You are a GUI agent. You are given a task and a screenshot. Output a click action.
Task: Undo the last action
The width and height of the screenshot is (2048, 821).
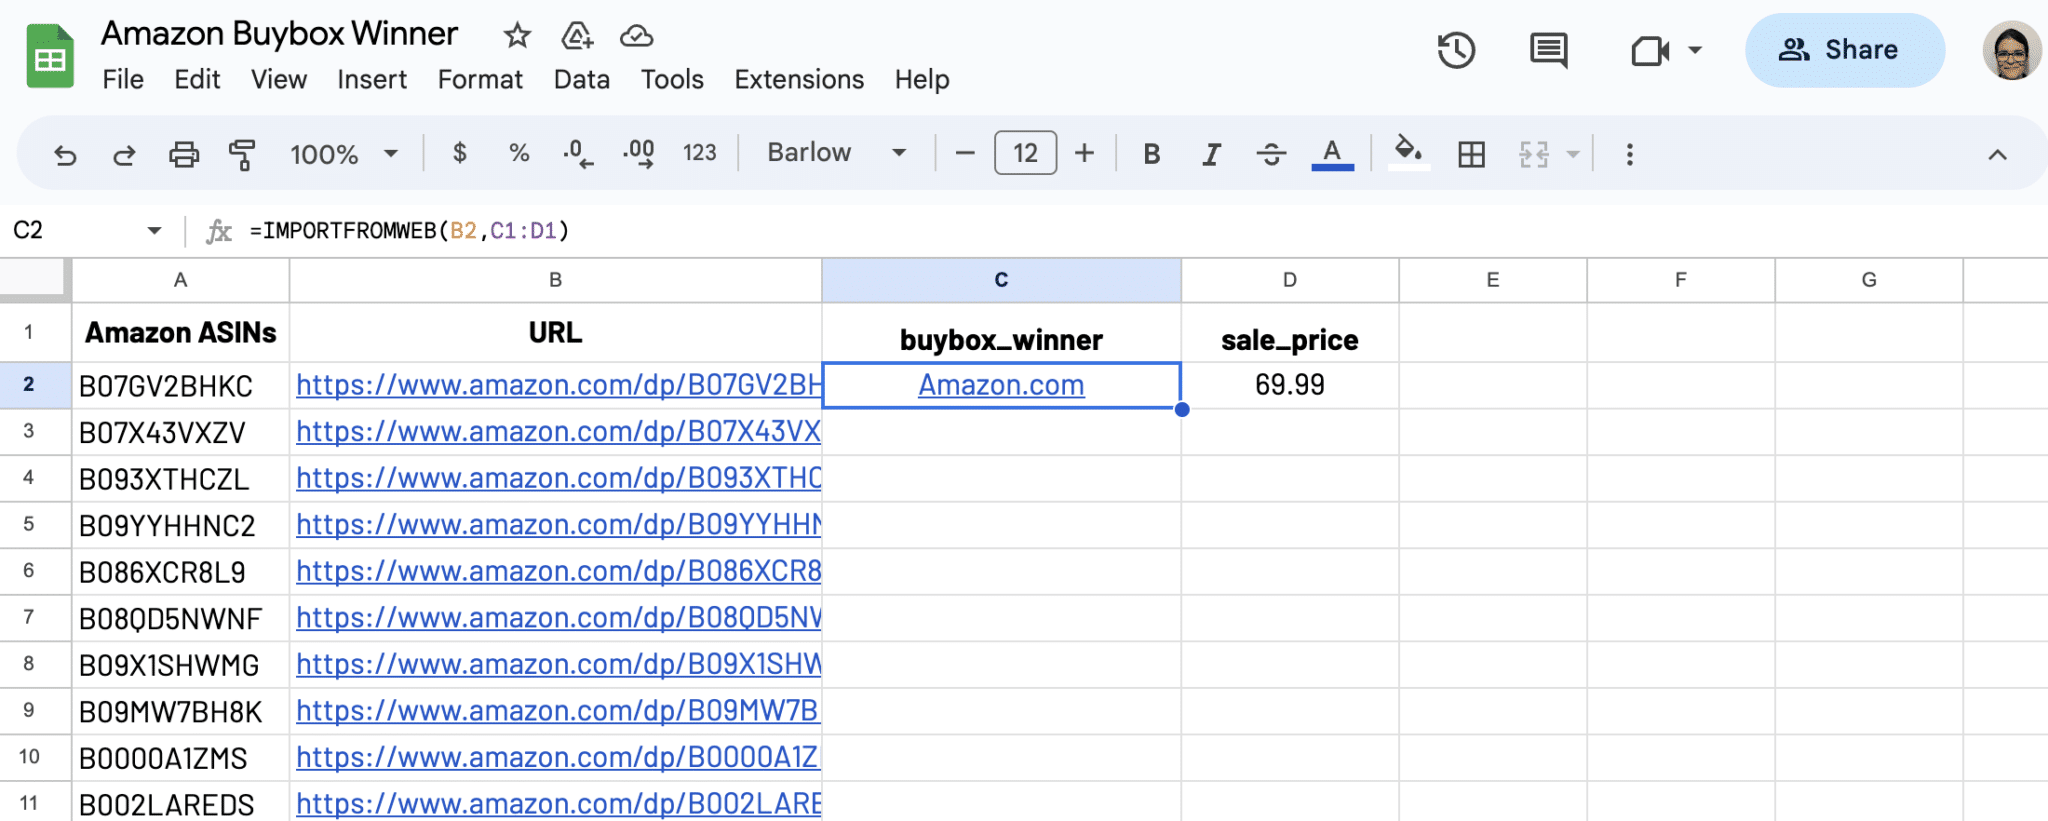click(x=65, y=154)
